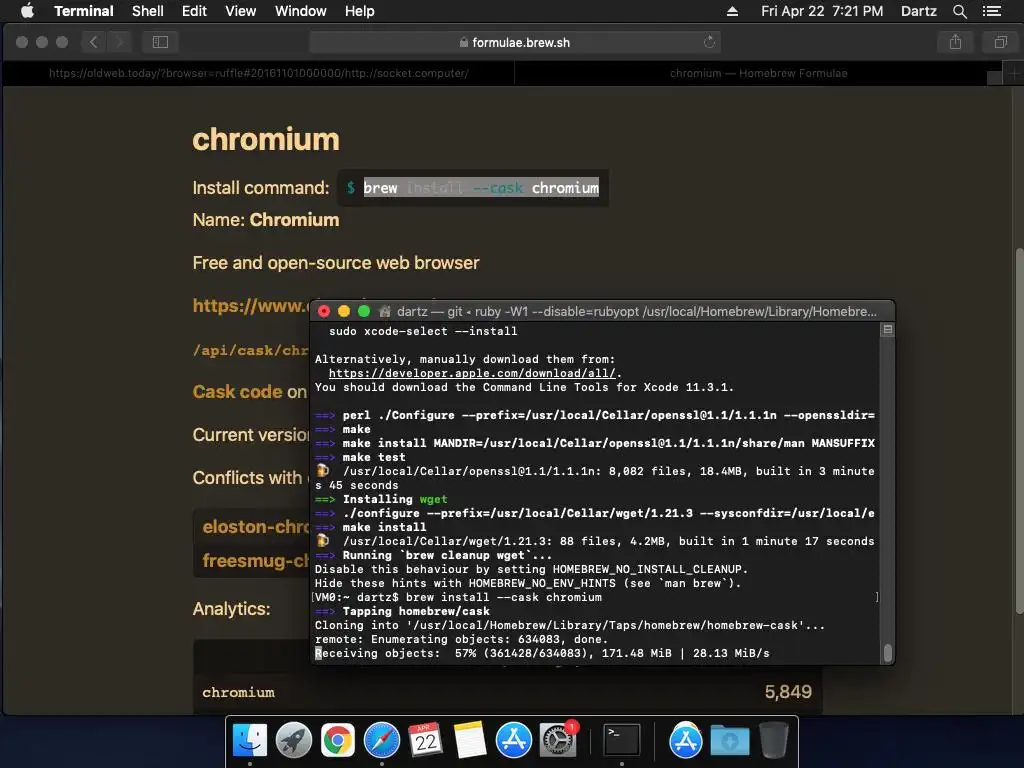The height and width of the screenshot is (768, 1024).
Task: Open Notes from the Dock
Action: click(470, 741)
